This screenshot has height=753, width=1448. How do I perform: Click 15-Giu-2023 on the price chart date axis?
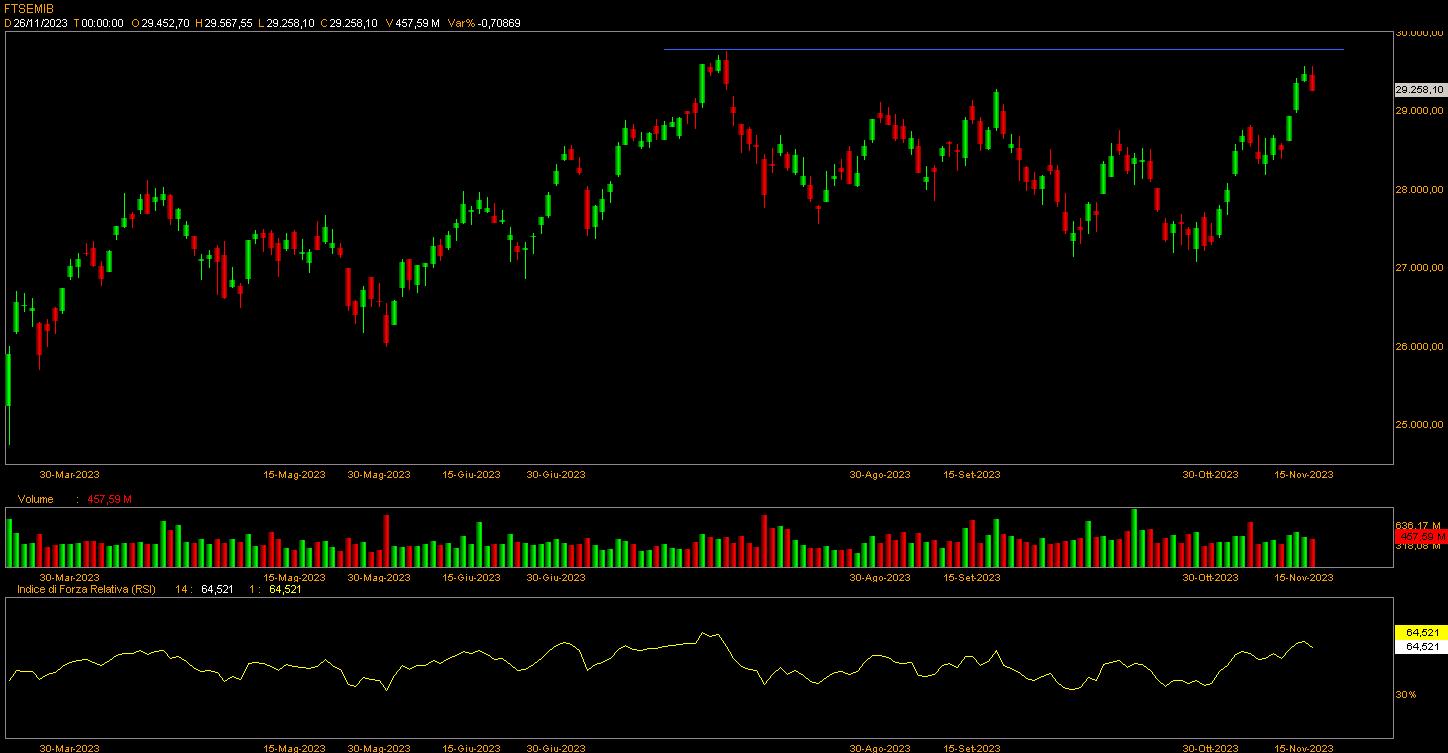[471, 475]
